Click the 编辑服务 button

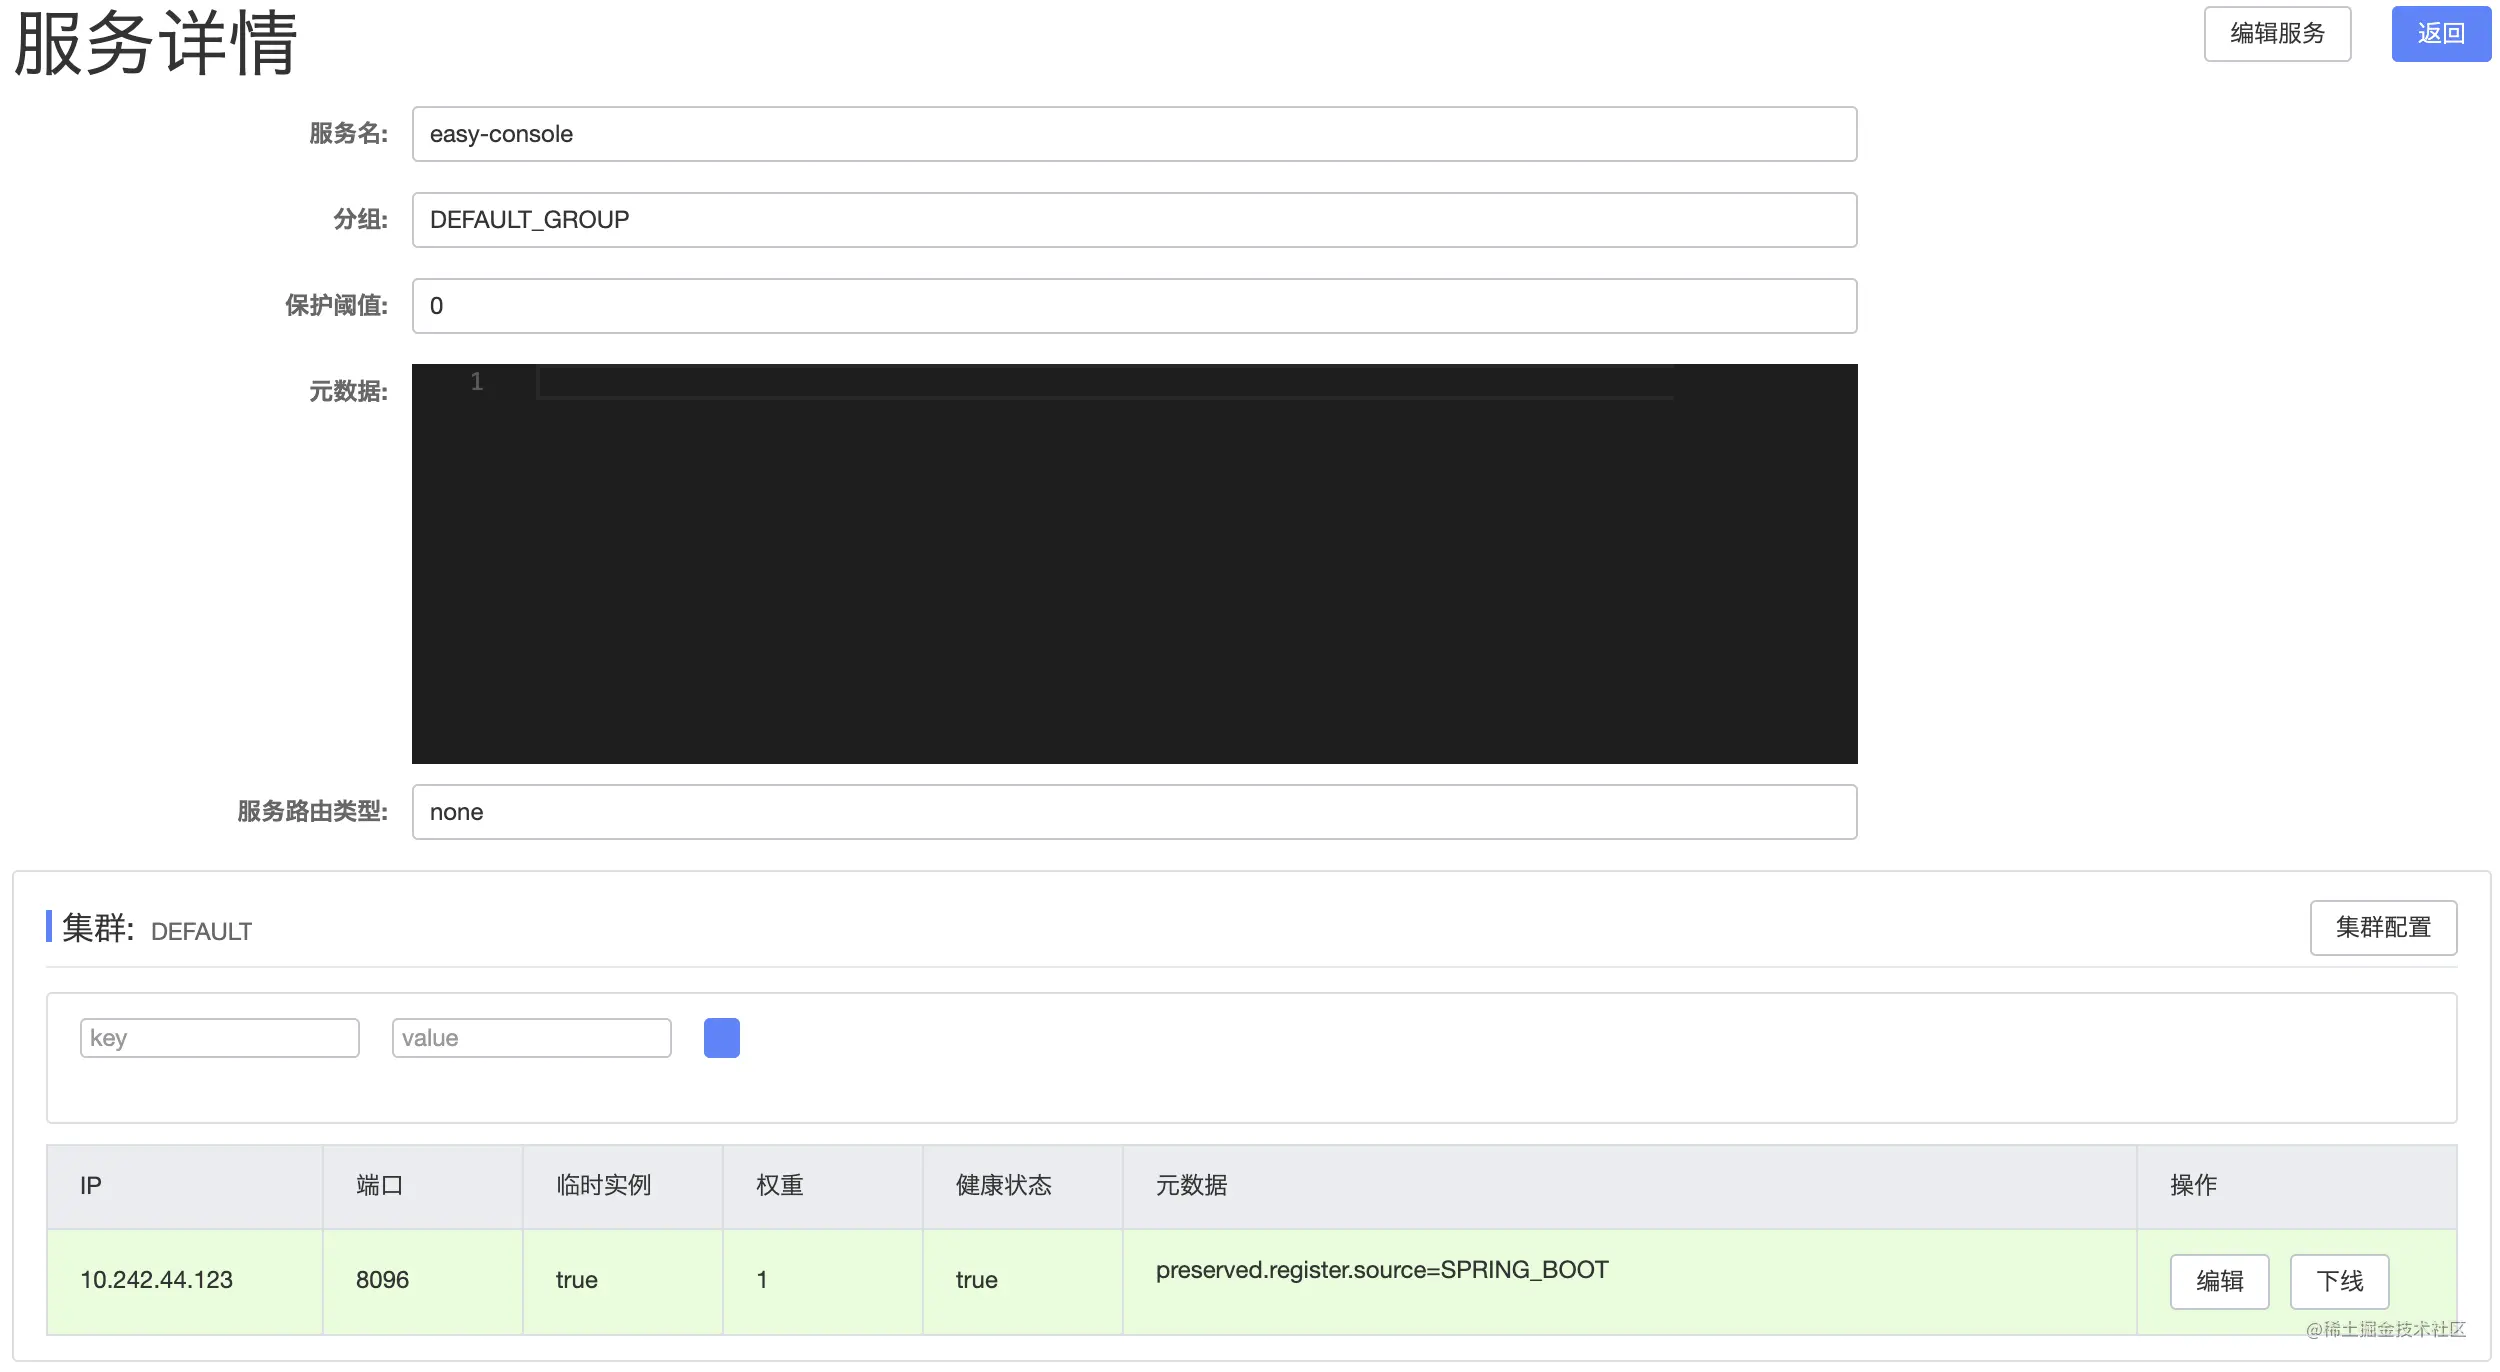tap(2276, 34)
